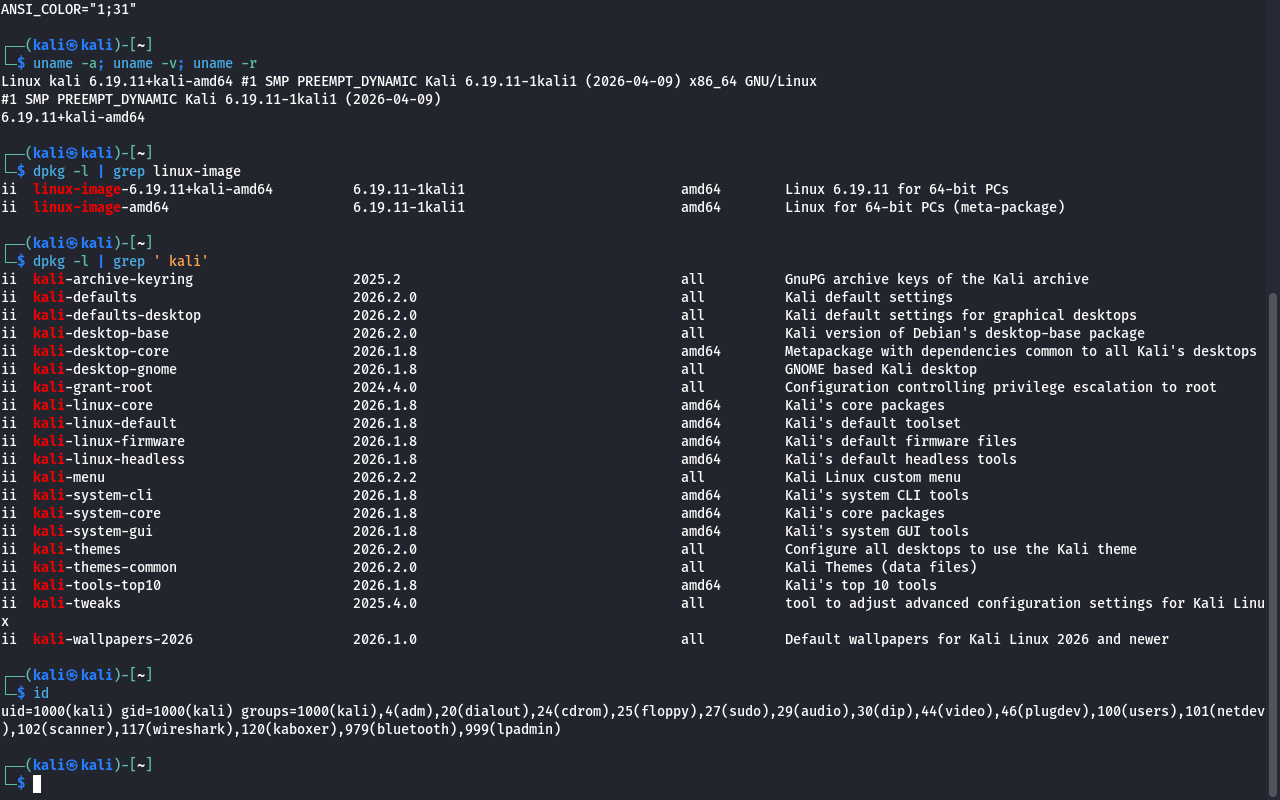
Task: Click the blinking cursor at the last prompt
Action: [37, 783]
